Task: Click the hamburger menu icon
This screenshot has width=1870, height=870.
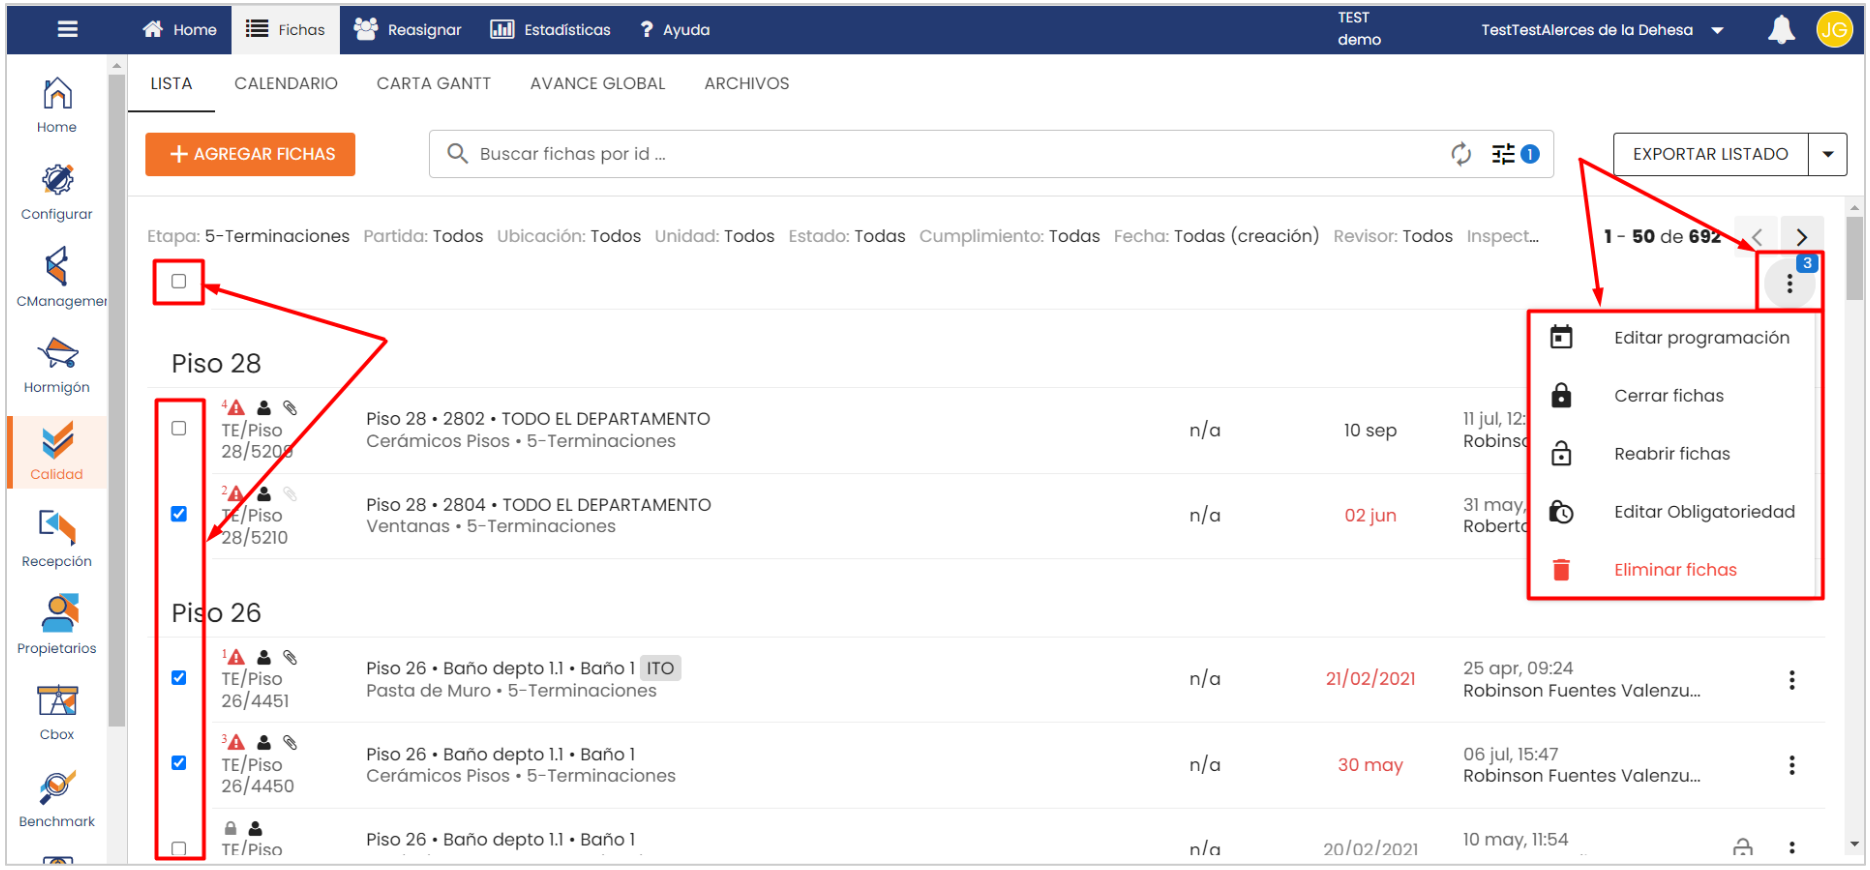Action: [68, 29]
